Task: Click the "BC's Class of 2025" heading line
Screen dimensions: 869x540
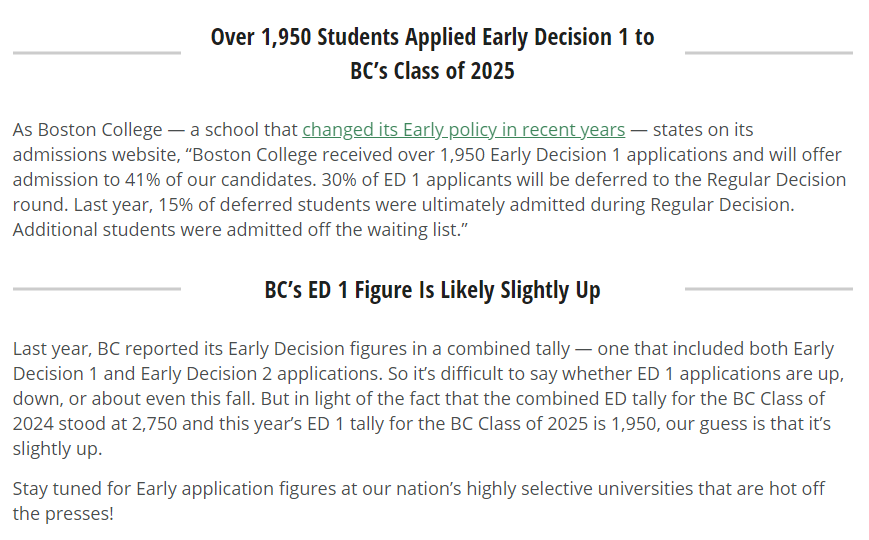Action: (x=432, y=71)
